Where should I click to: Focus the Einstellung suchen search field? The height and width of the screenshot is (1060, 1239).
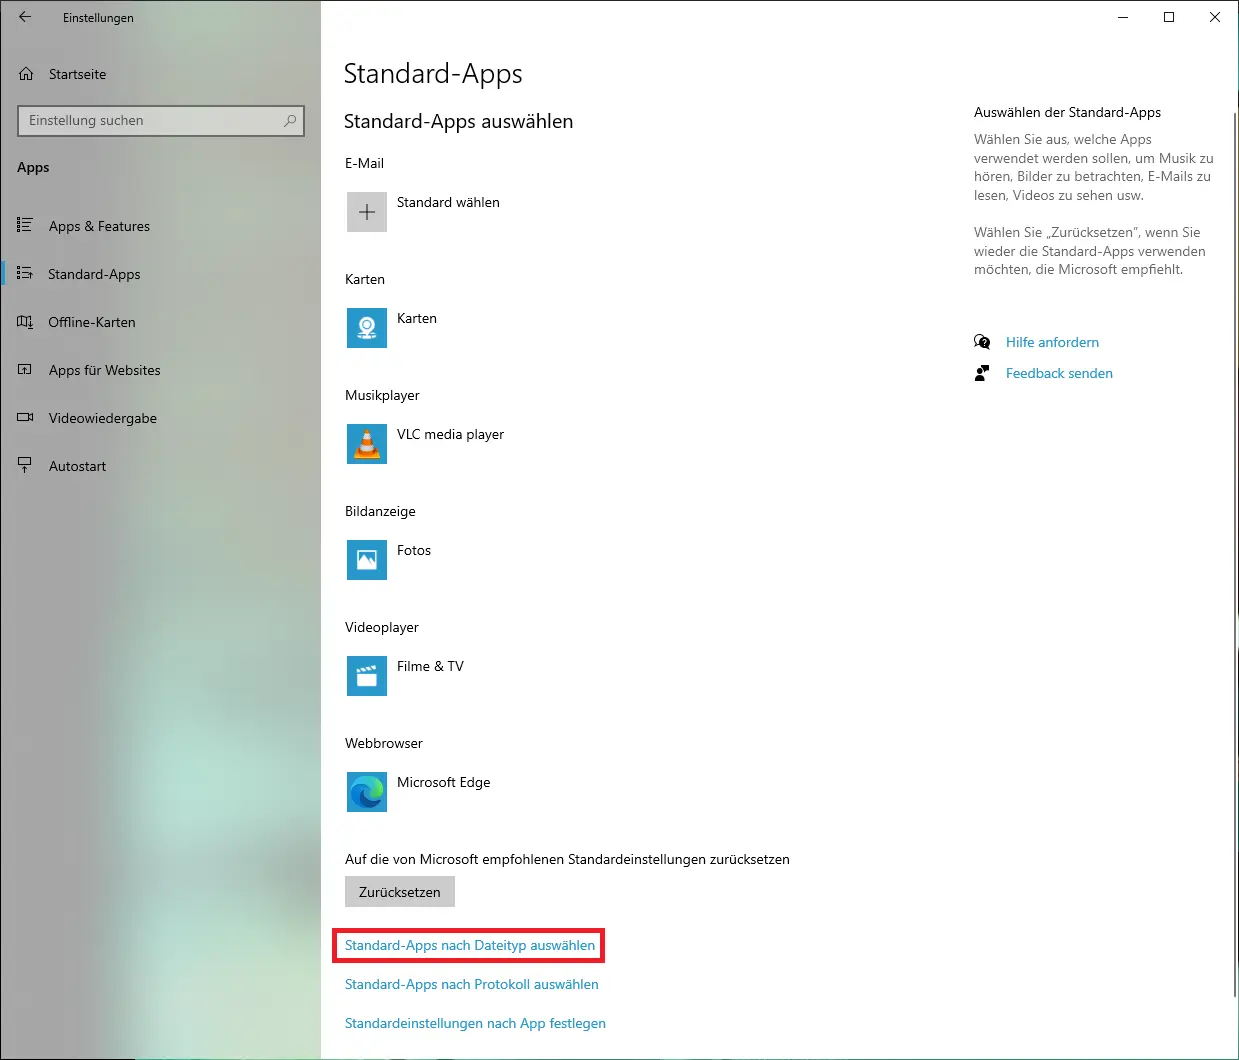pos(150,120)
